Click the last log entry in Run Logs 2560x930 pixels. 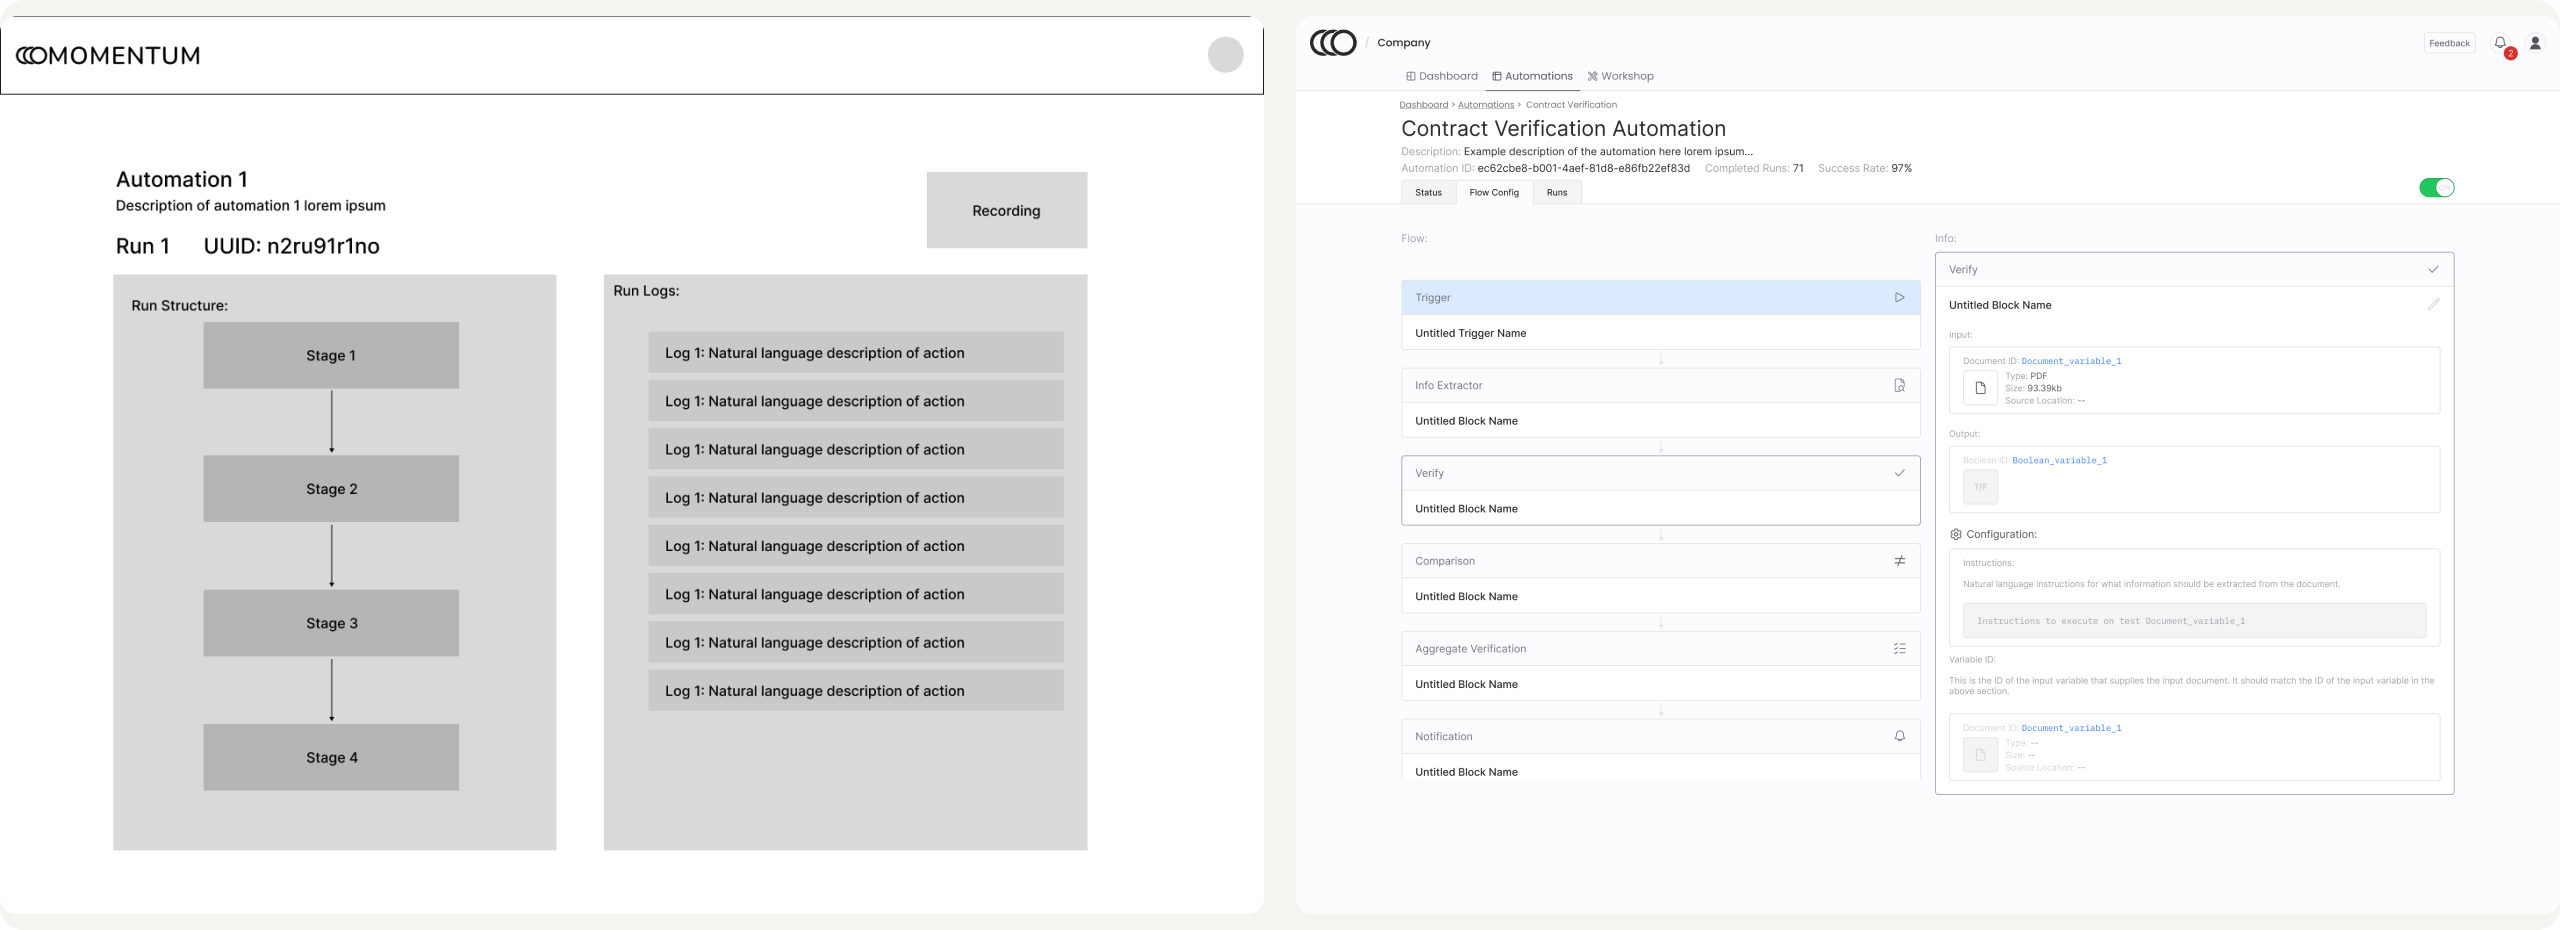(855, 691)
